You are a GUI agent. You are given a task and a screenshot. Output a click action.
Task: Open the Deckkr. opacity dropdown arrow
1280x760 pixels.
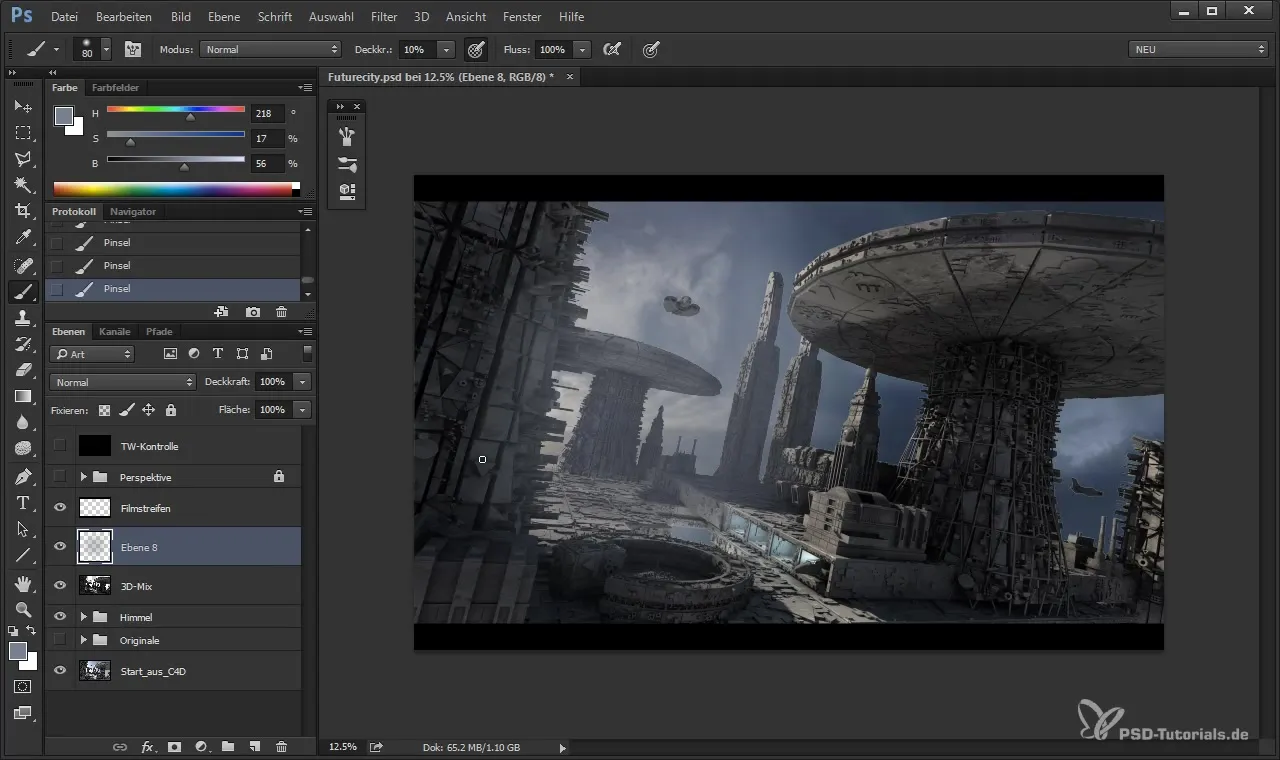pos(446,49)
